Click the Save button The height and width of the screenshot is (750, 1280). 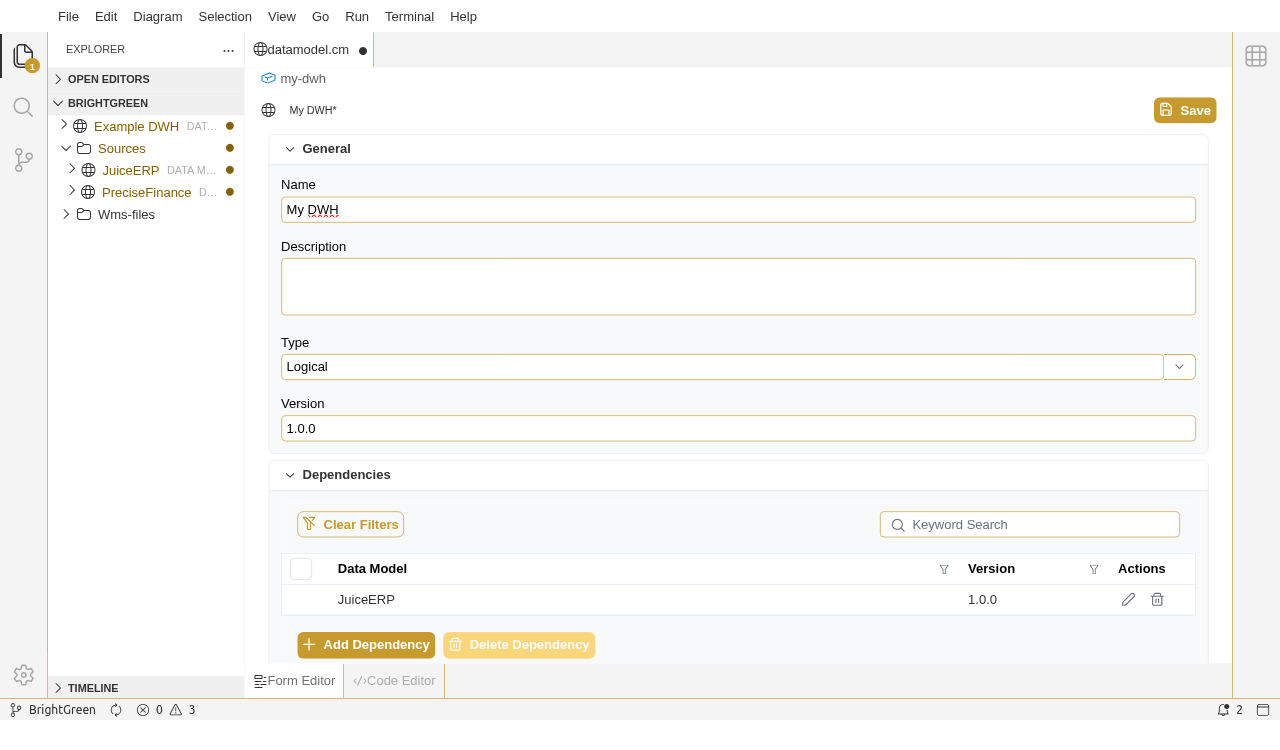tap(1185, 110)
